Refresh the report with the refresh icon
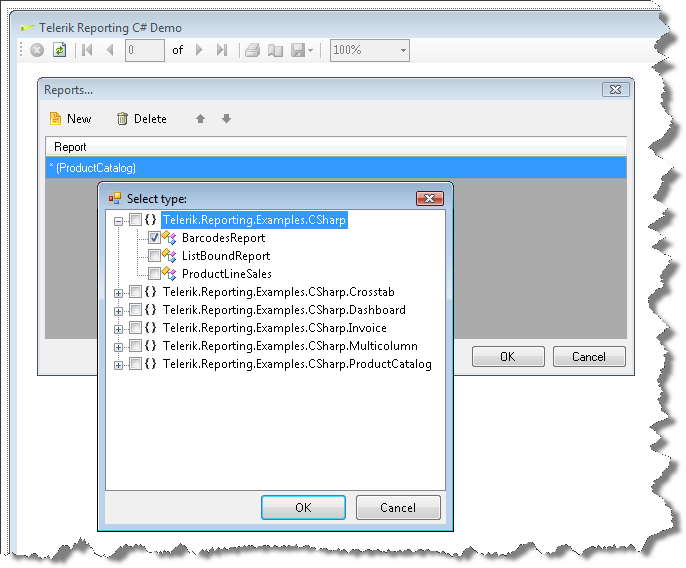Viewport: 686px width, 568px height. pos(60,50)
